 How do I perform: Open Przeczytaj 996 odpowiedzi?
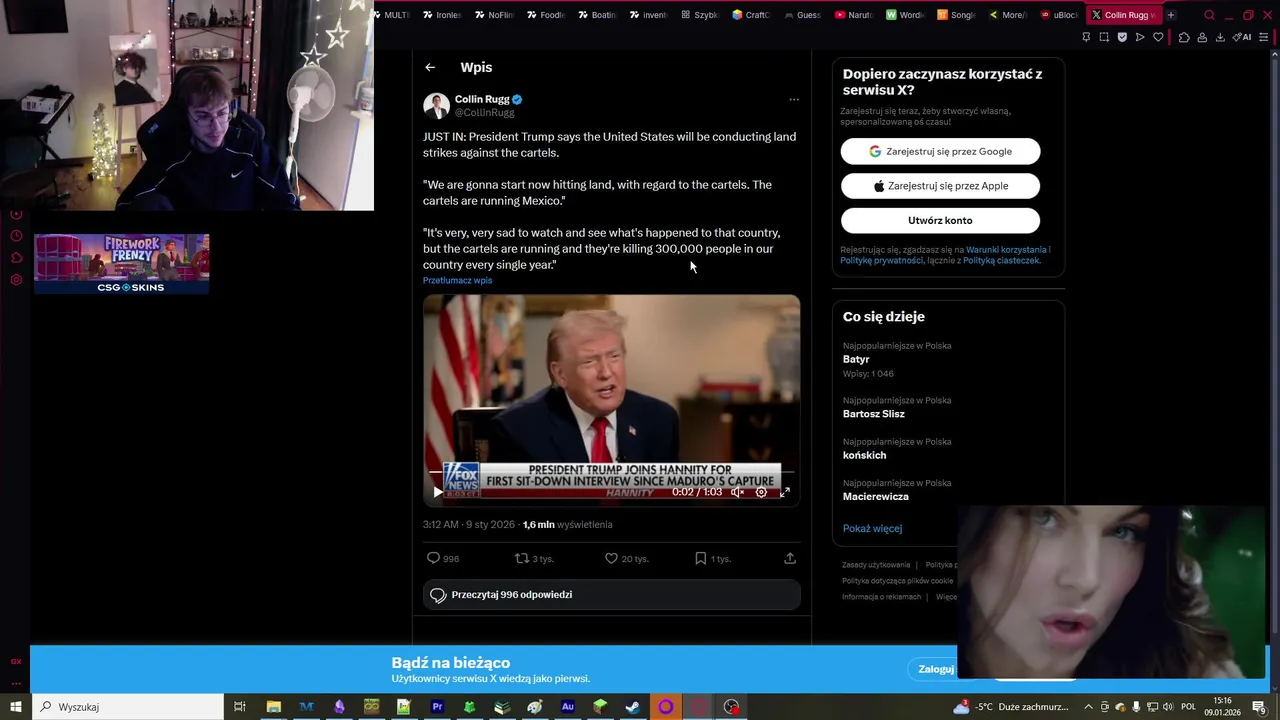611,595
